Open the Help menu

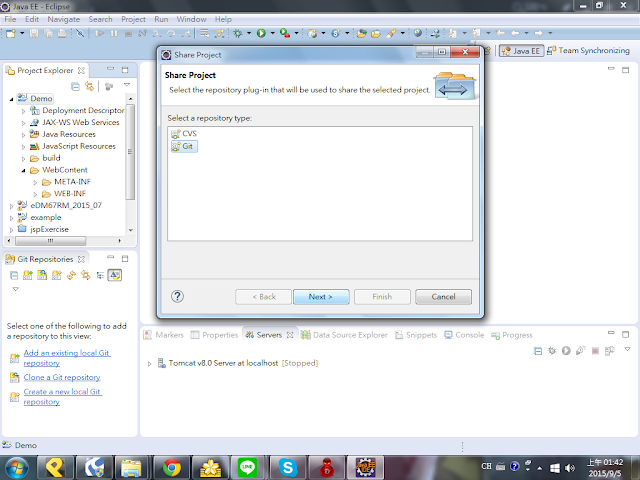pos(223,19)
